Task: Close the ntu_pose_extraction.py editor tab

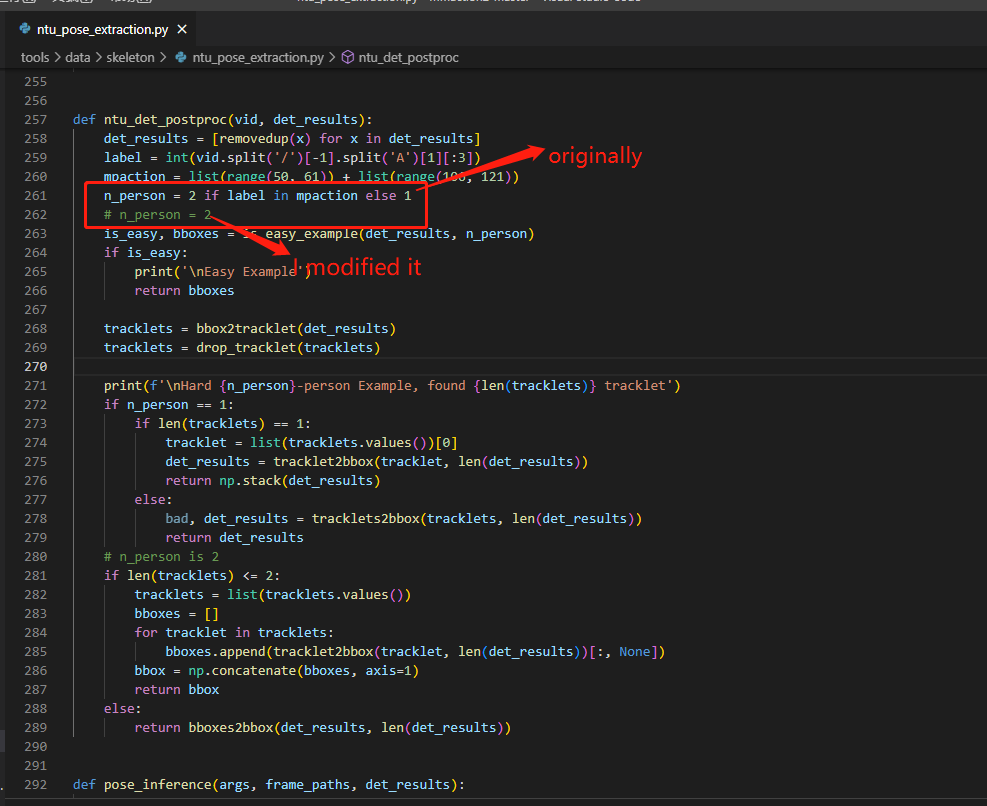Action: [x=180, y=29]
